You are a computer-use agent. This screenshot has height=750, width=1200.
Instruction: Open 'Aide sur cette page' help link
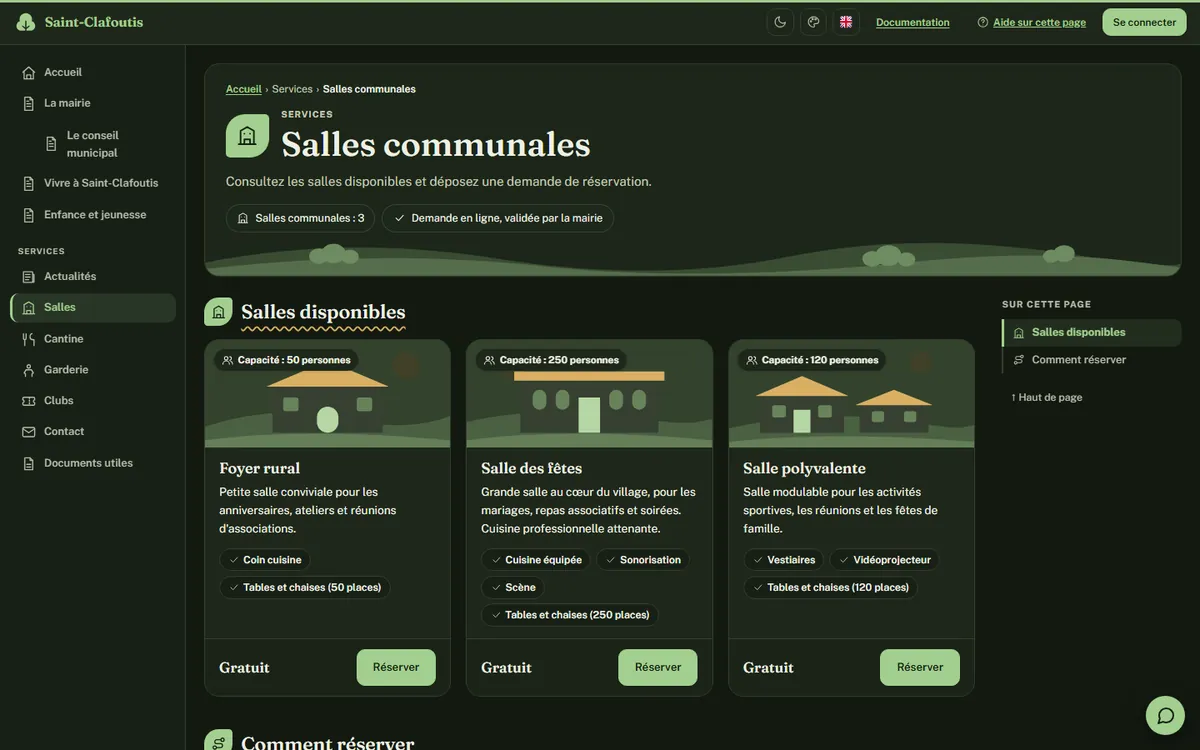coord(1031,22)
